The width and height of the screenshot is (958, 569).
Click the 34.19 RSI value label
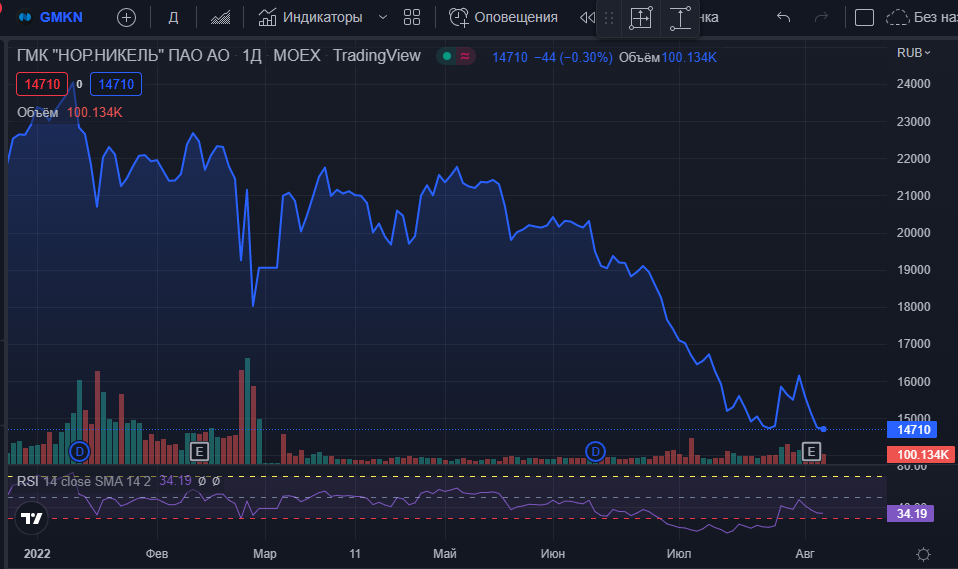[911, 513]
